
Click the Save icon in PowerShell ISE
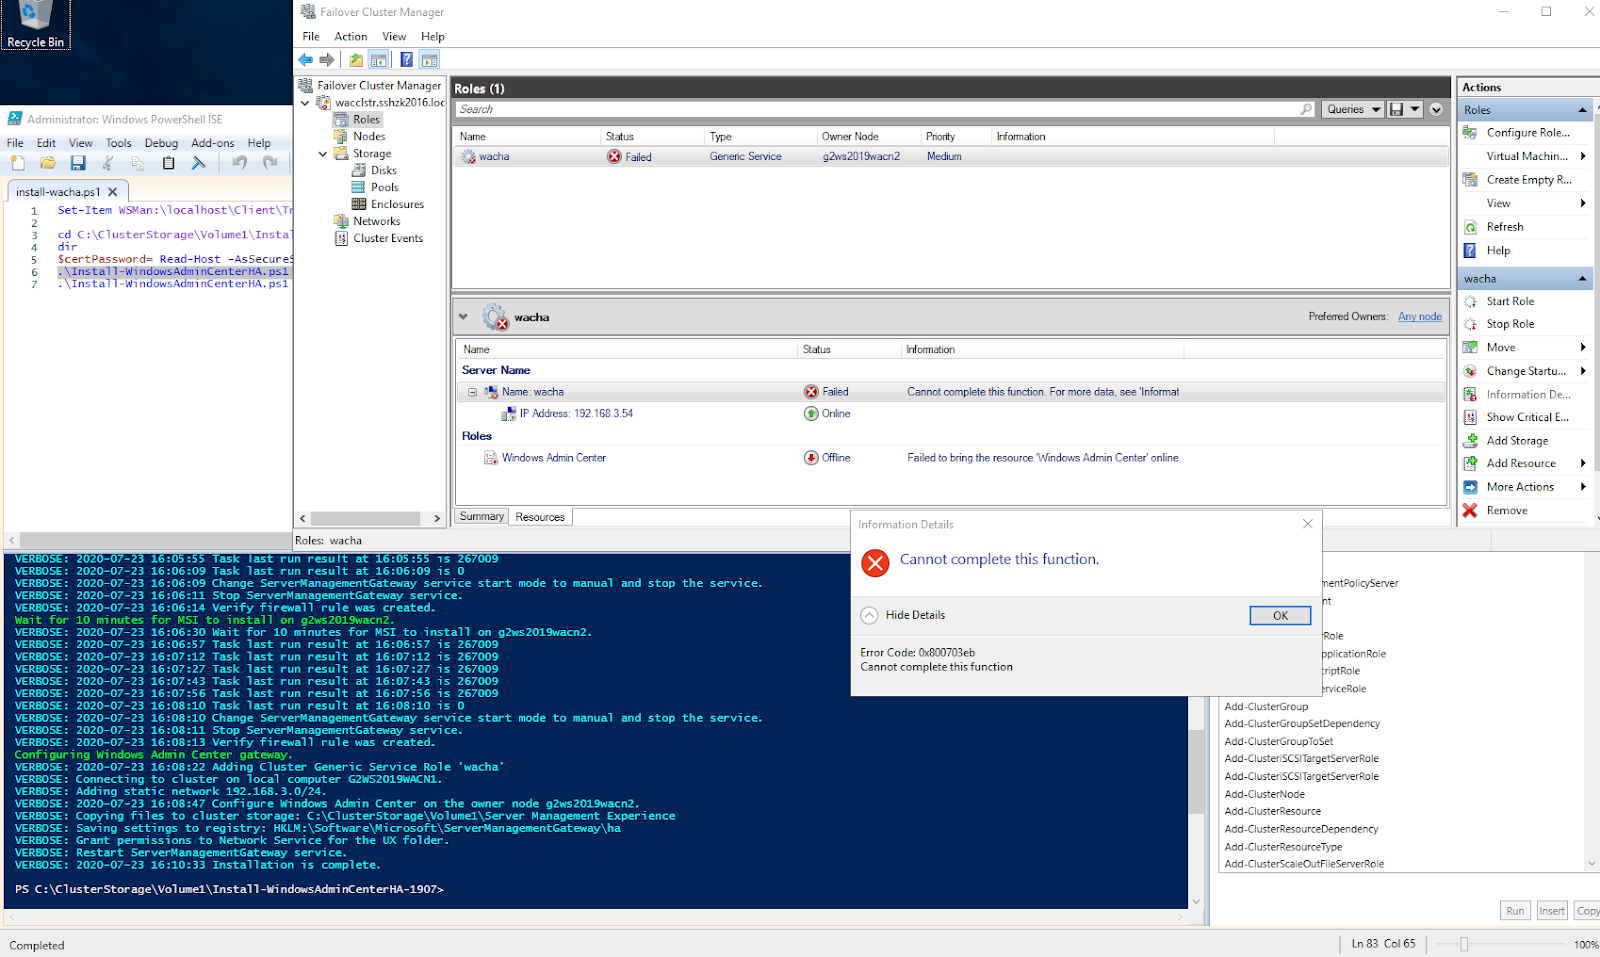[x=78, y=163]
